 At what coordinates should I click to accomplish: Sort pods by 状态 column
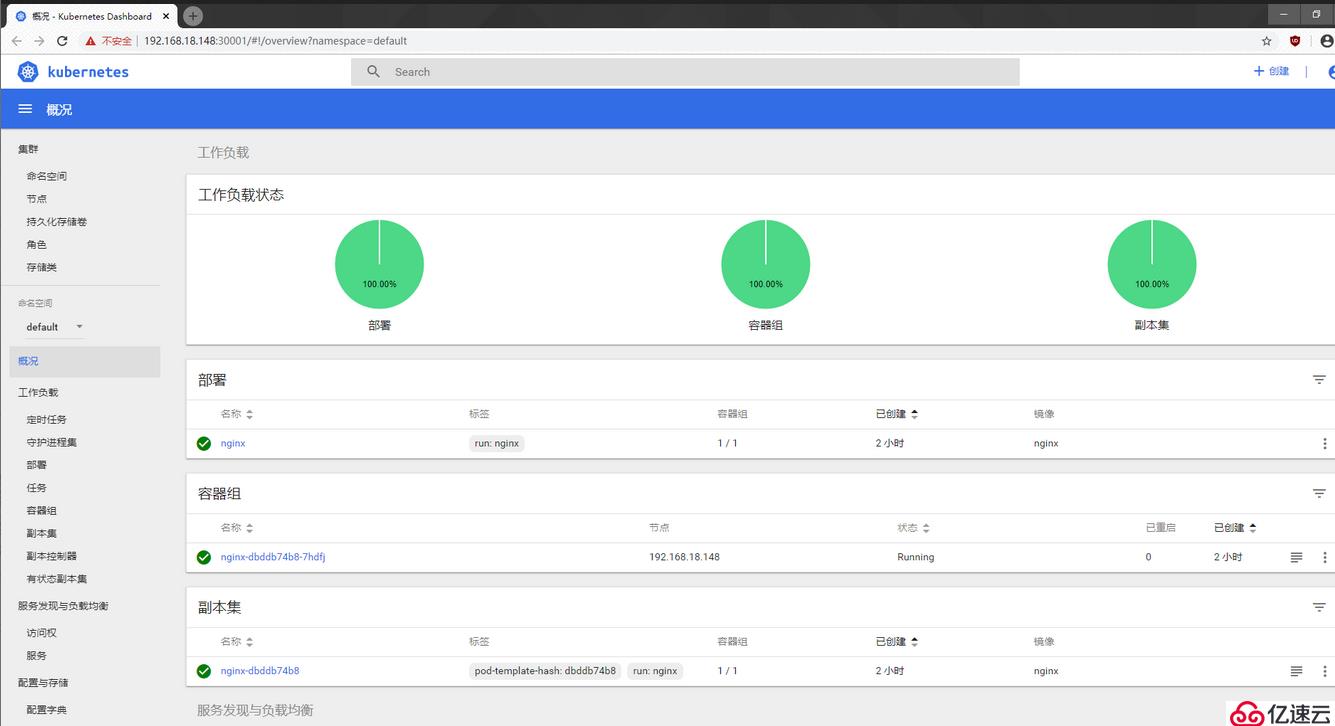point(914,528)
